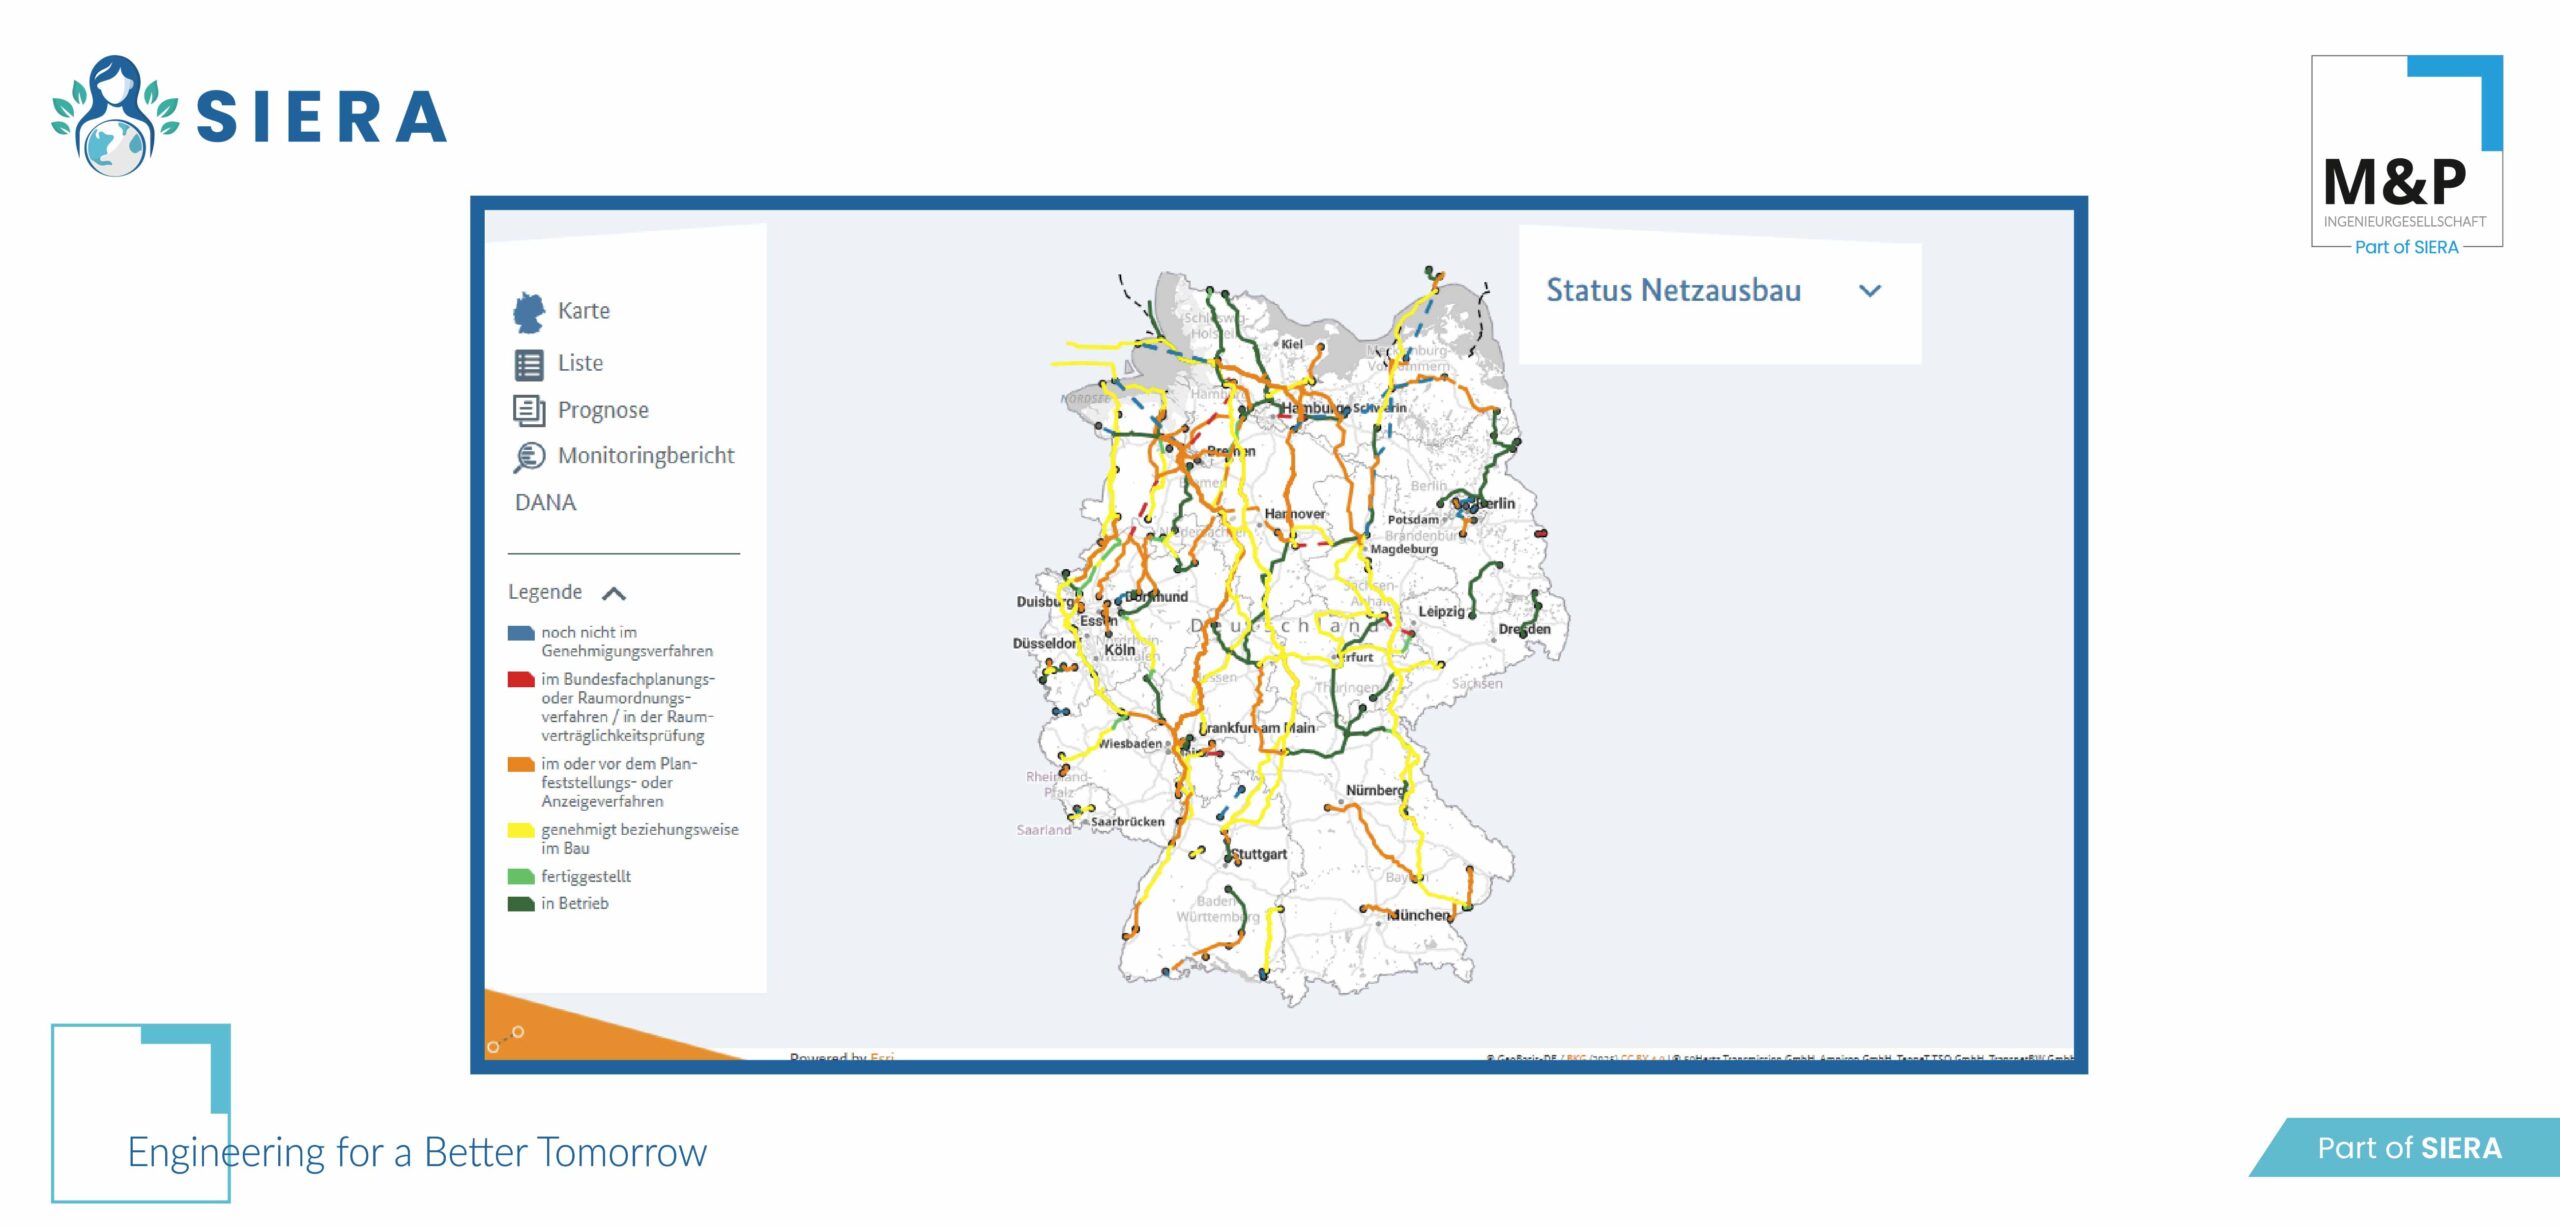Collapse the Legende section chevron

pyautogui.click(x=614, y=593)
